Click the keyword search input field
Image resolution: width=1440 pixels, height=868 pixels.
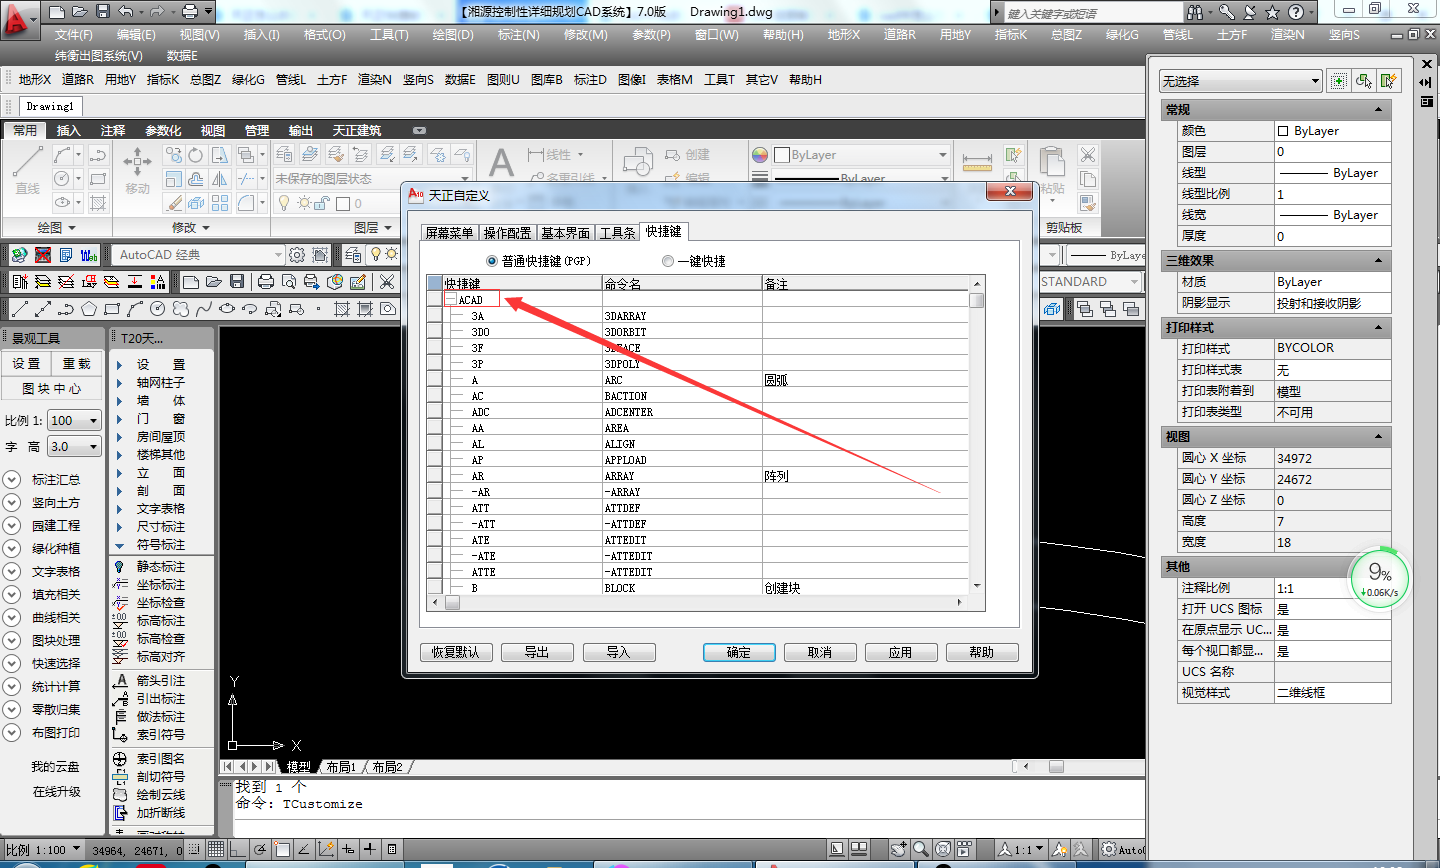coord(1094,13)
